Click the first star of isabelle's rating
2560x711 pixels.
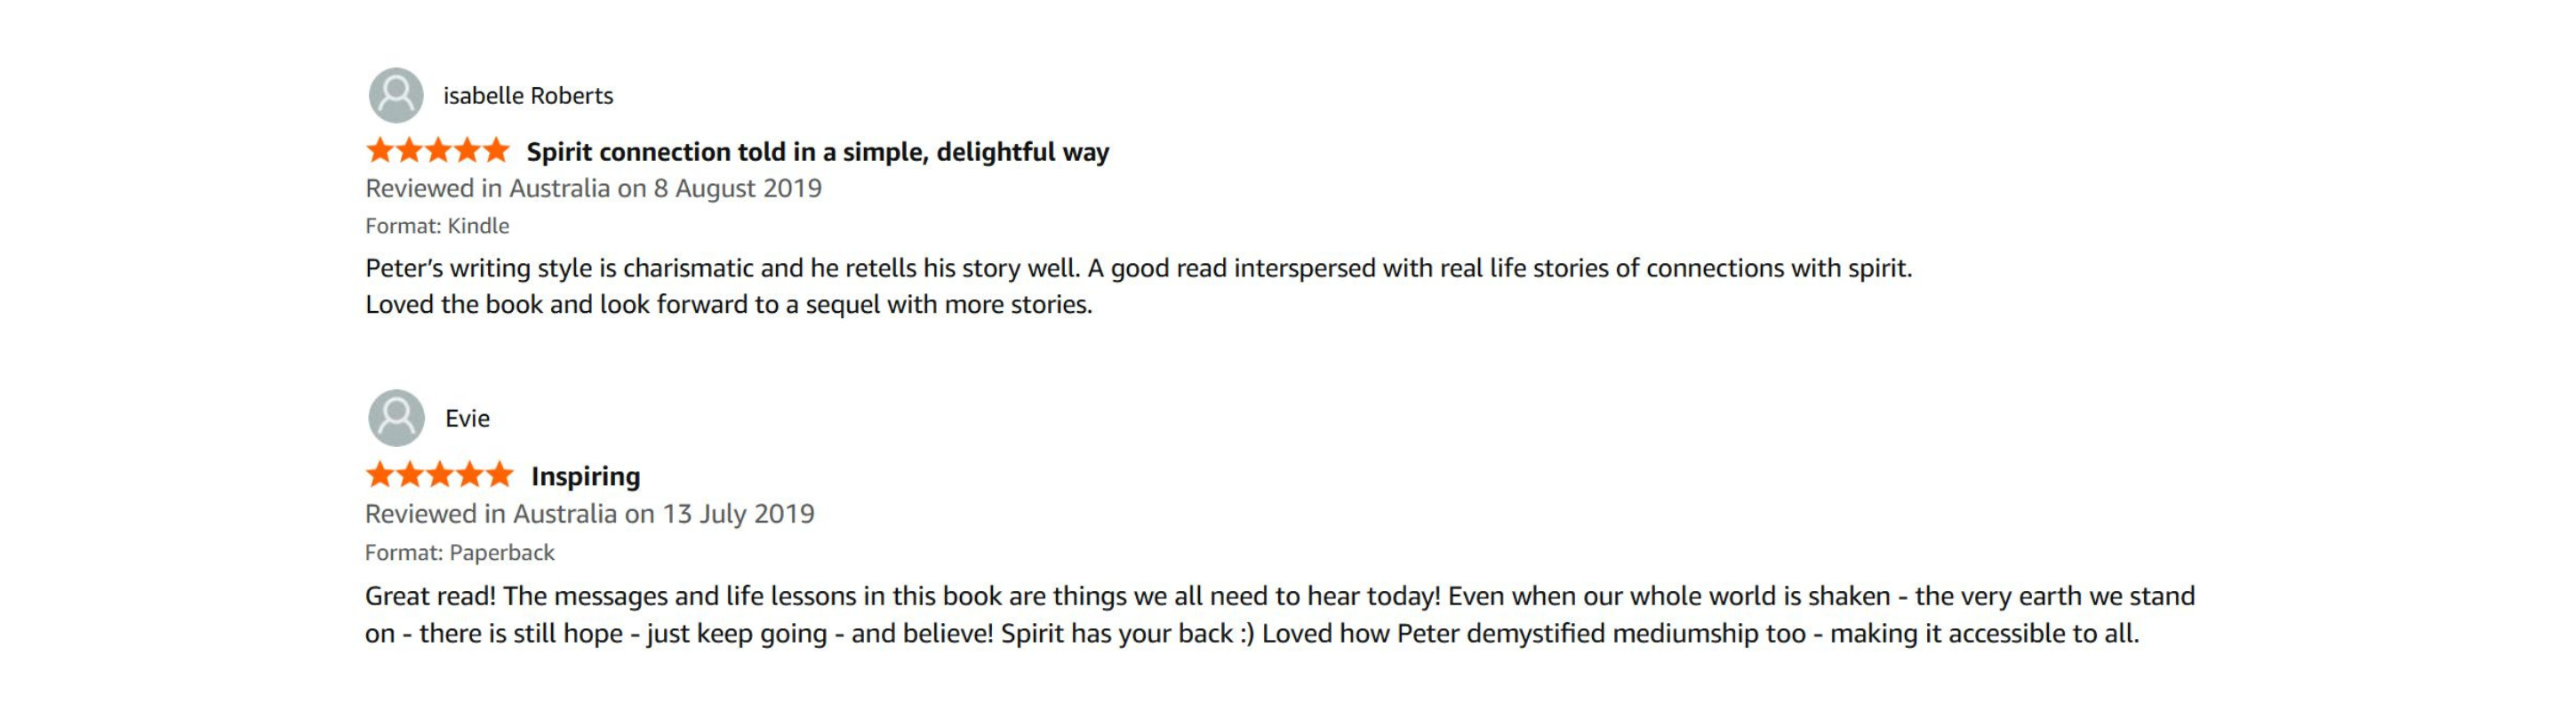coord(380,151)
